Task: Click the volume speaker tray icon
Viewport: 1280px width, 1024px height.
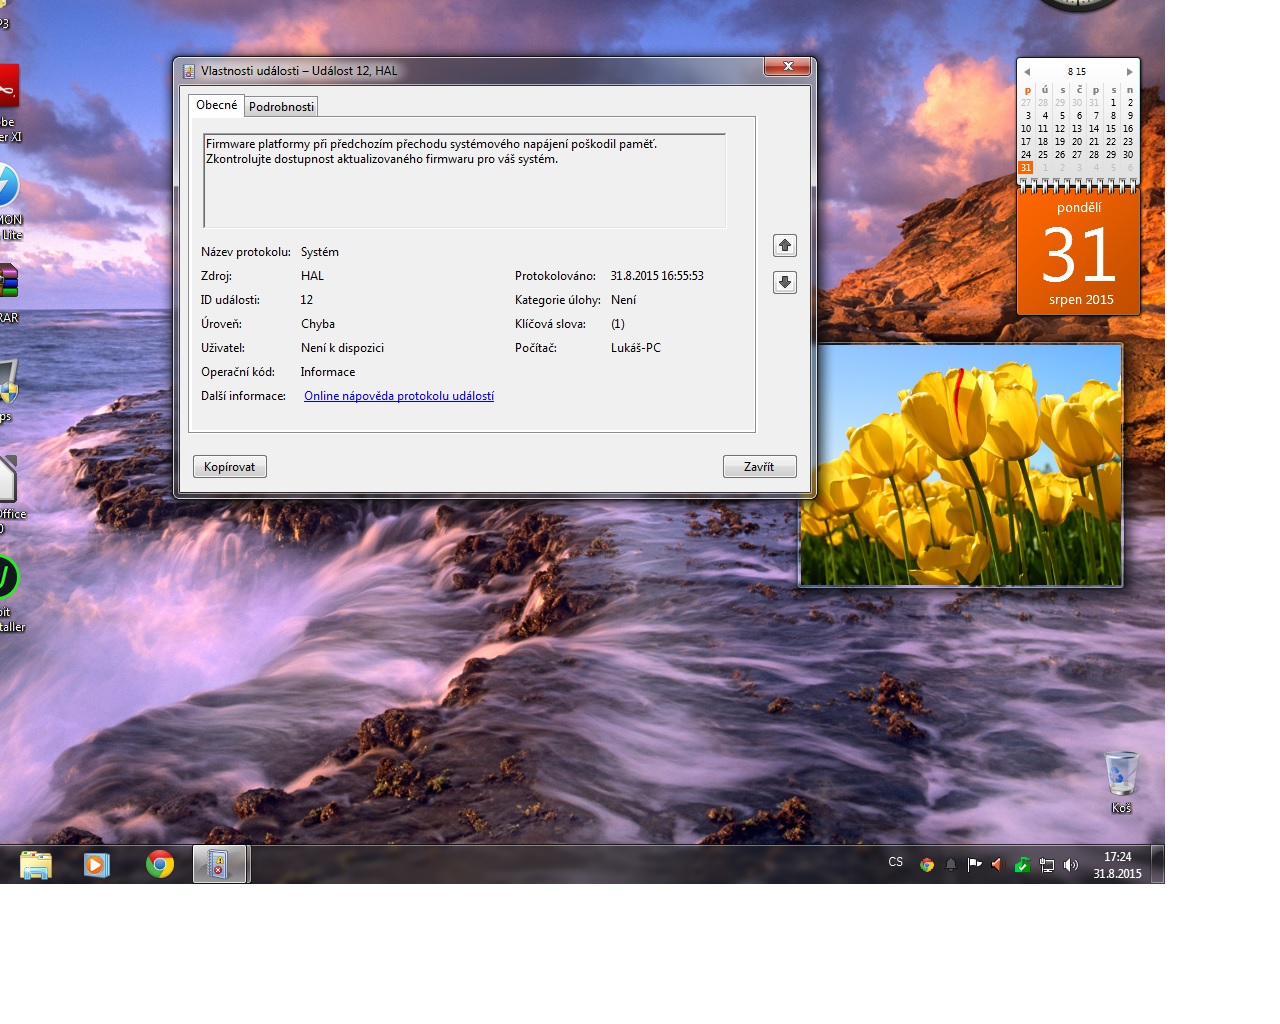Action: pyautogui.click(x=1071, y=865)
